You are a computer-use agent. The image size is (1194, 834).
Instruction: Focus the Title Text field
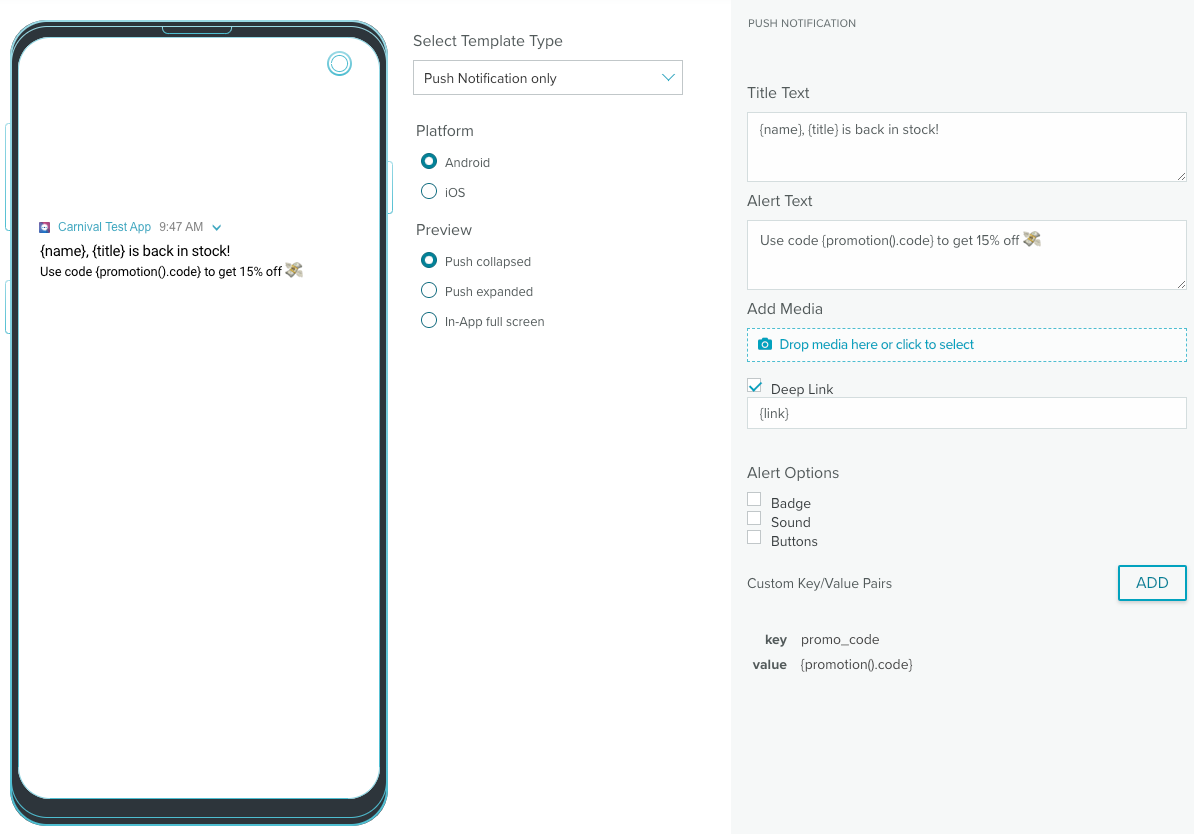[966, 147]
